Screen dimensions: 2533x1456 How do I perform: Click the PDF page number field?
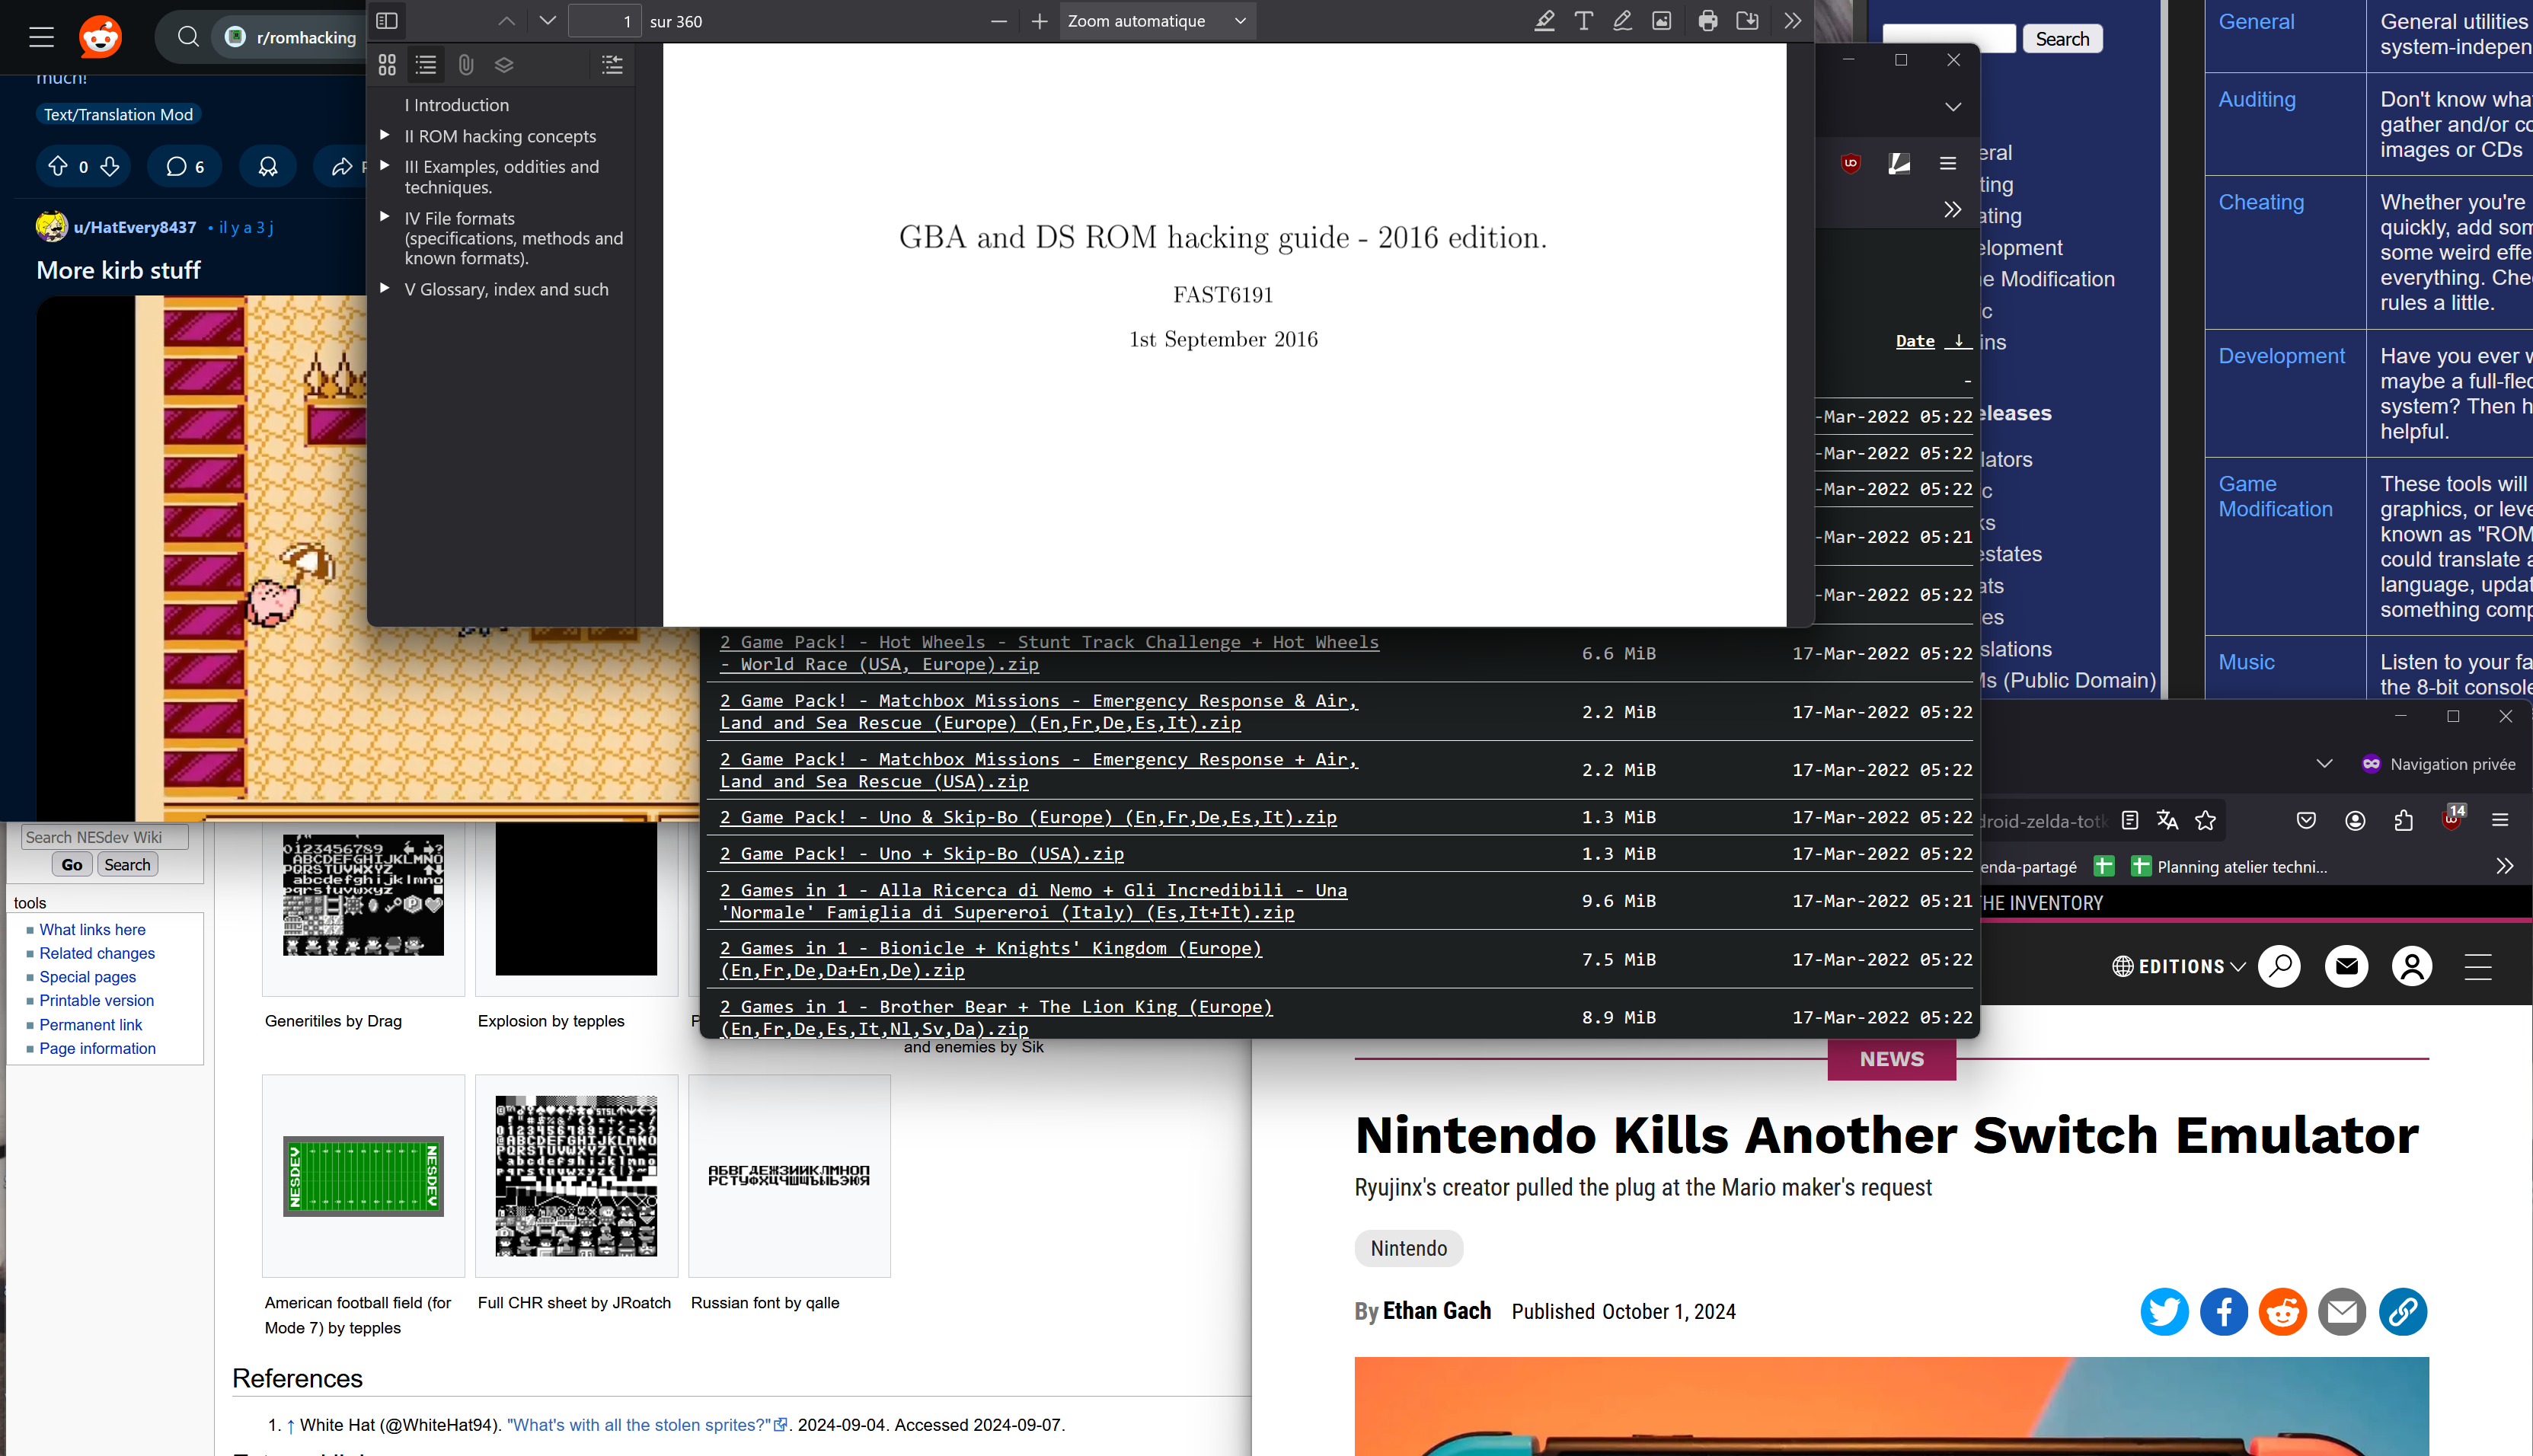point(604,21)
